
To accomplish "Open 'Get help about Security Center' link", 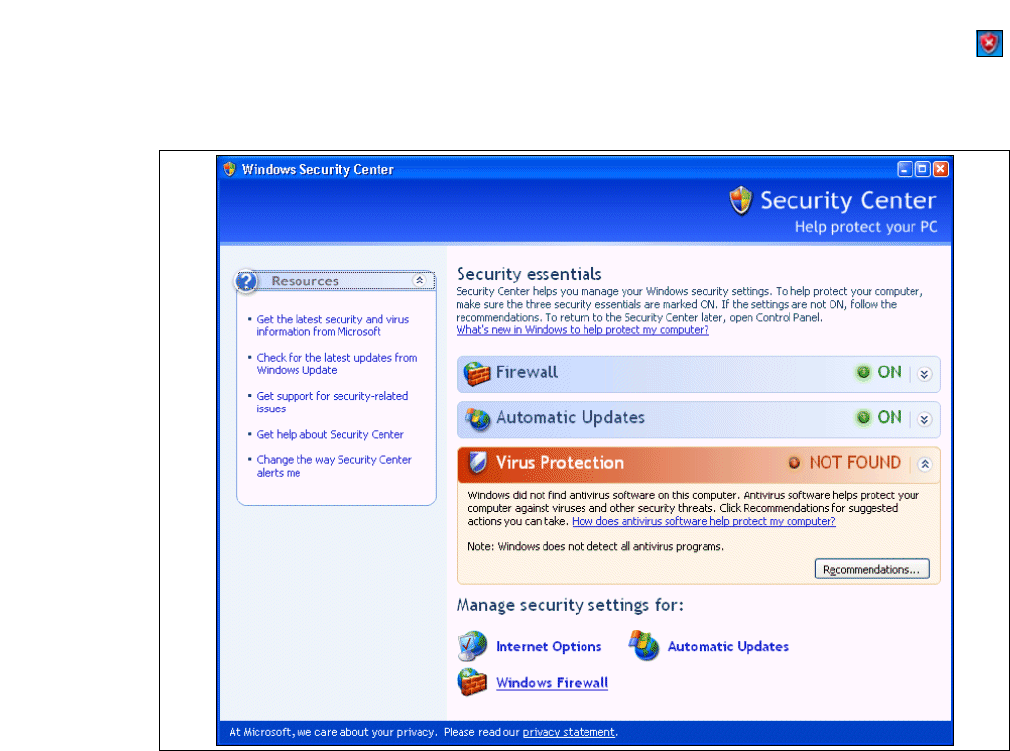I will point(330,434).
